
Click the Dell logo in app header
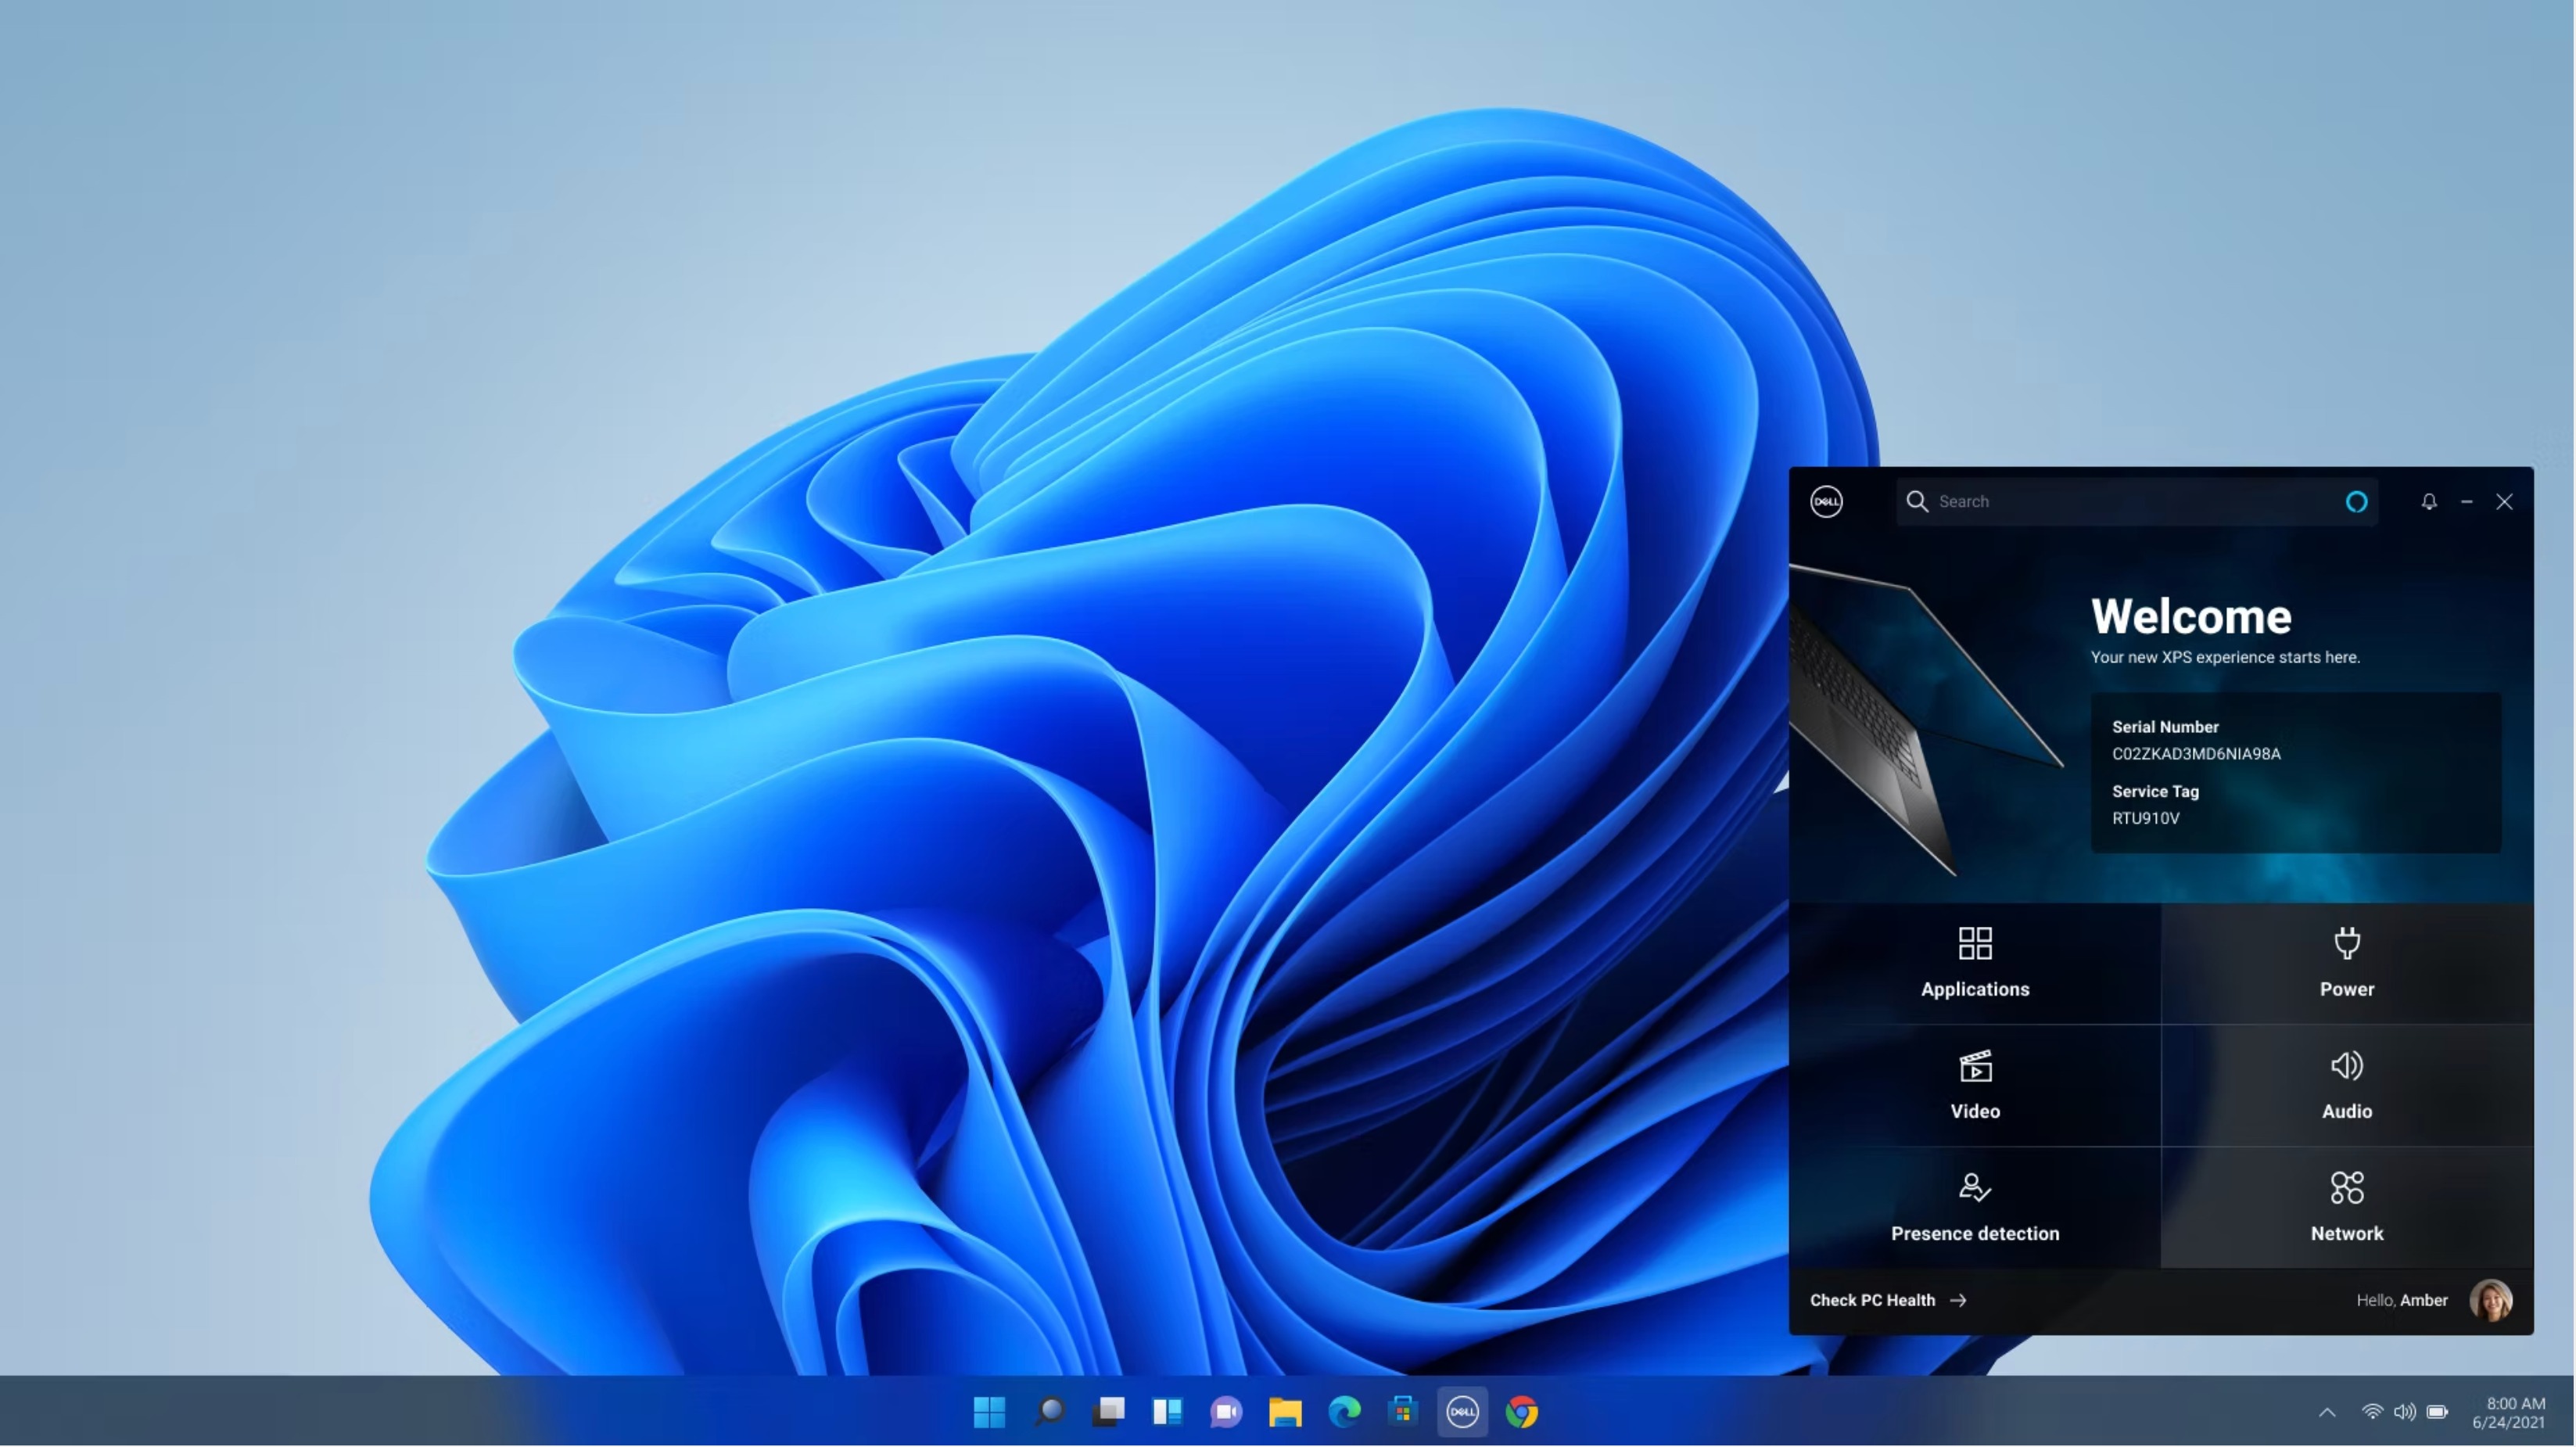click(1826, 502)
